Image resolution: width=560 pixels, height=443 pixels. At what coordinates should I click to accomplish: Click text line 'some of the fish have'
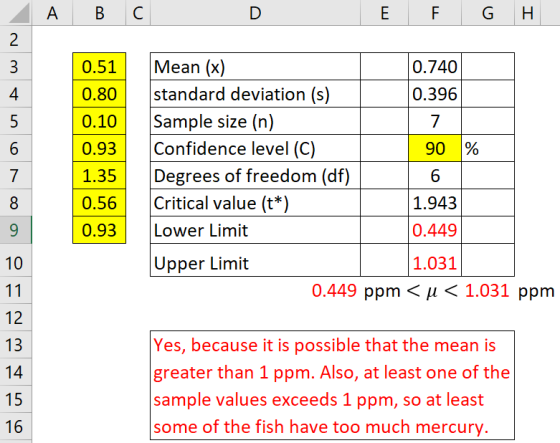point(321,427)
